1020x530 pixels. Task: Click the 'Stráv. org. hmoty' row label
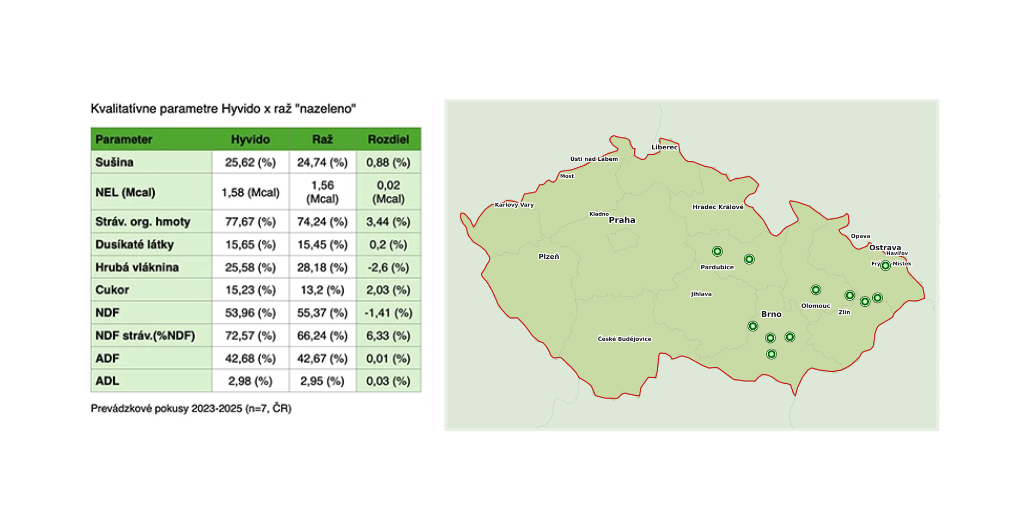tap(143, 222)
